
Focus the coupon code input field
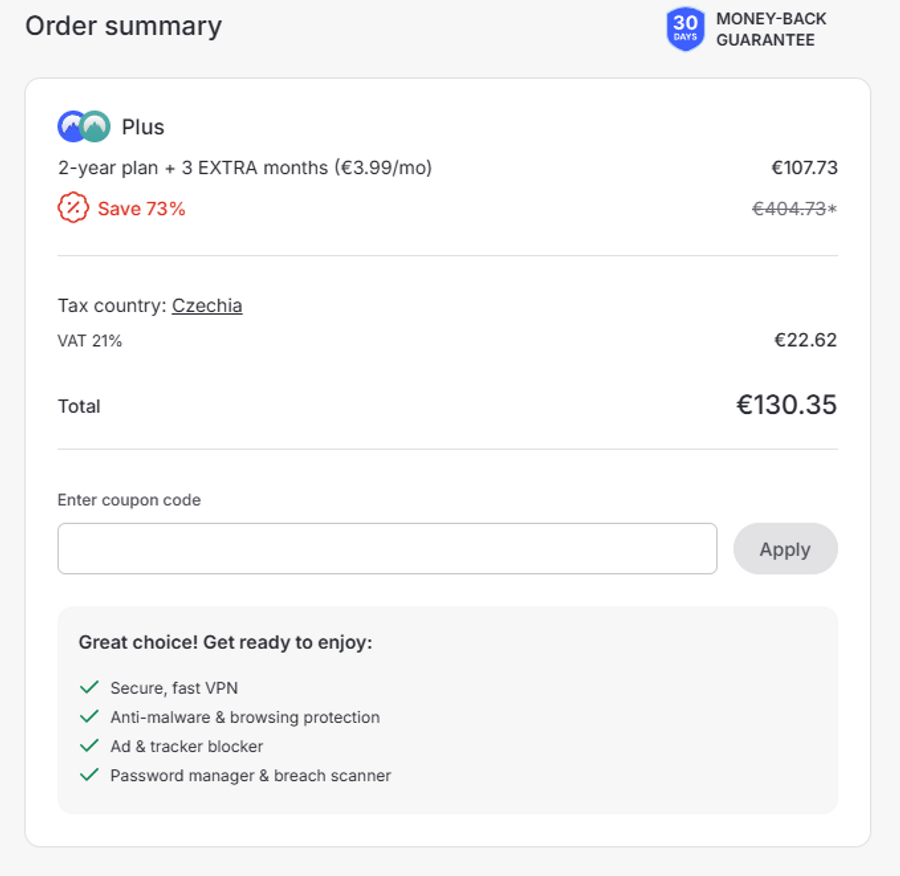pyautogui.click(x=387, y=548)
